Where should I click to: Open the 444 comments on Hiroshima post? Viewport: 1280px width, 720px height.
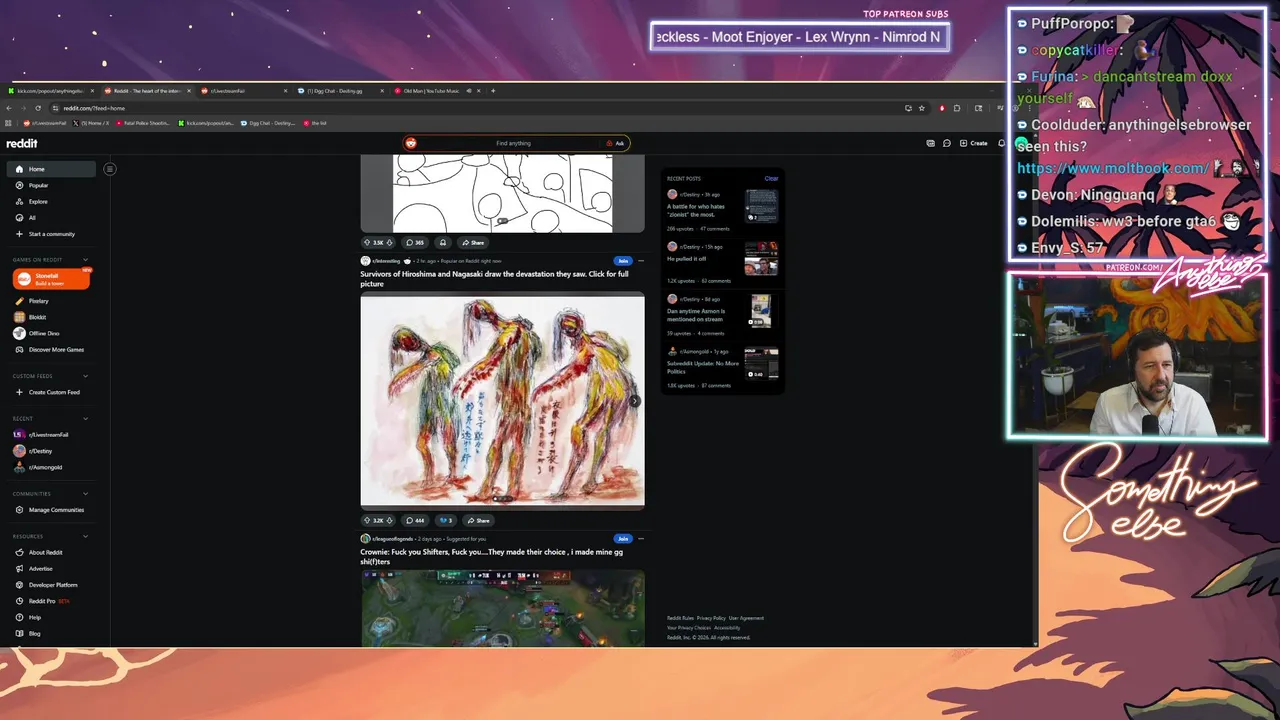pos(415,520)
